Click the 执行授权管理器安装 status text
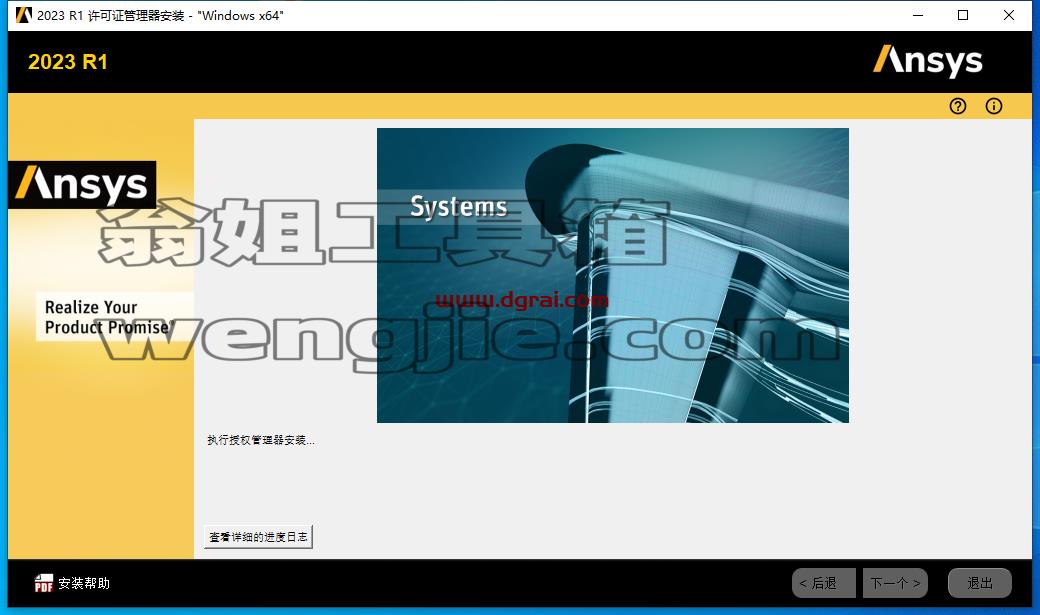 click(261, 440)
